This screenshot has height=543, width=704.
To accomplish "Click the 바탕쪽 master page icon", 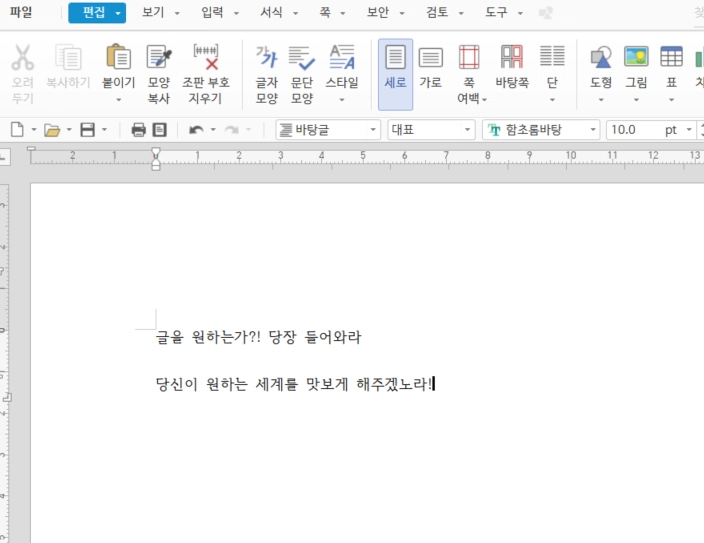I will coord(511,58).
